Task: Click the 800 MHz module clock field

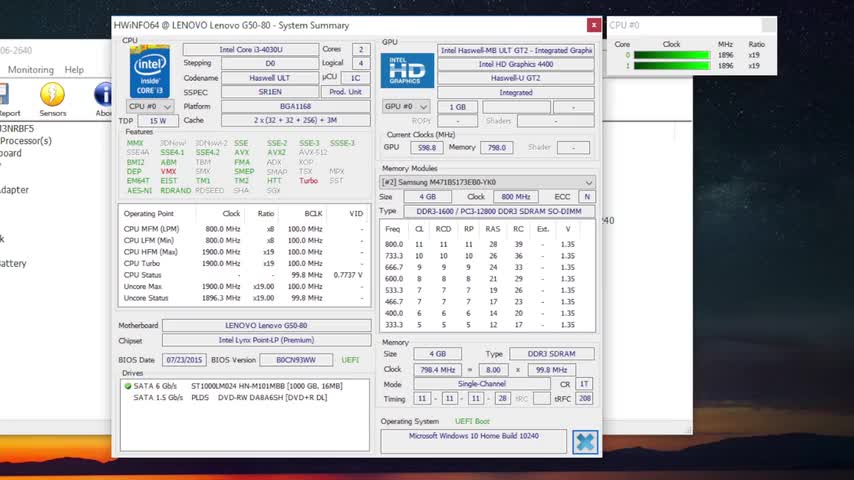Action: pos(515,197)
